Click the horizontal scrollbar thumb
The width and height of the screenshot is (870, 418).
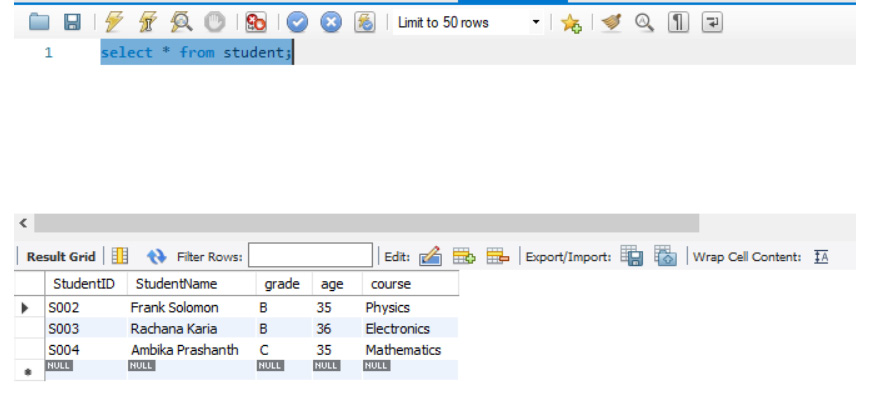[366, 223]
